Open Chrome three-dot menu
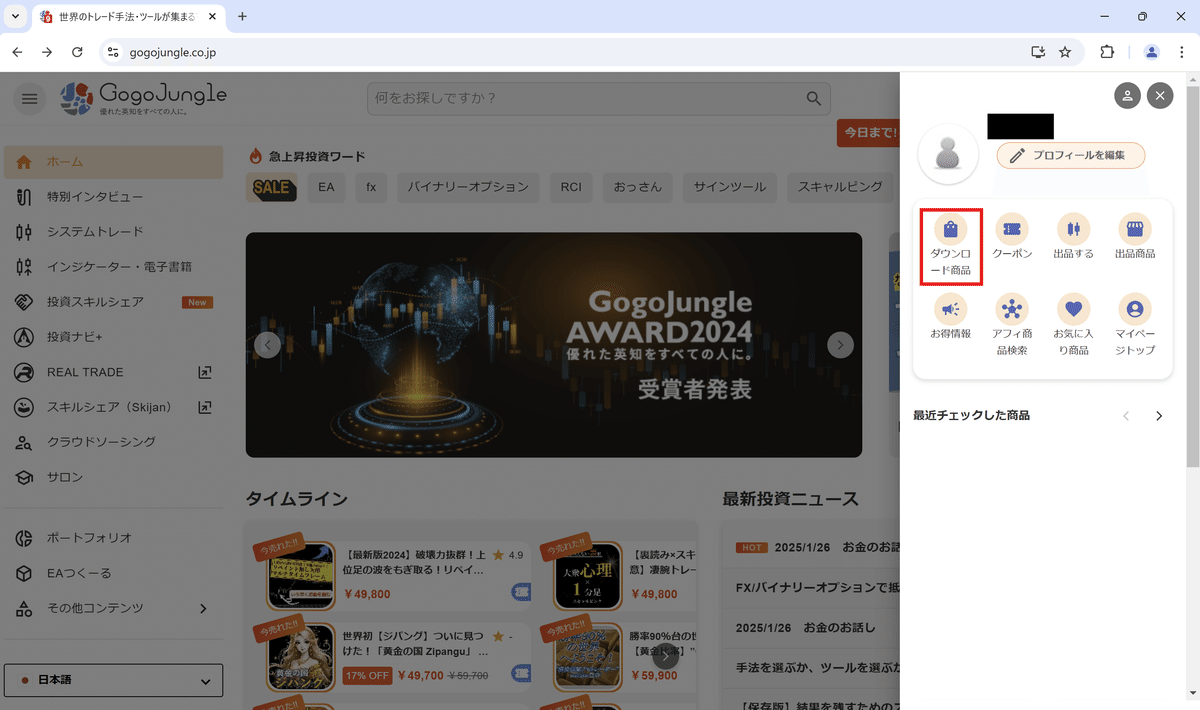Screen dimensions: 1200x710 tap(1182, 52)
